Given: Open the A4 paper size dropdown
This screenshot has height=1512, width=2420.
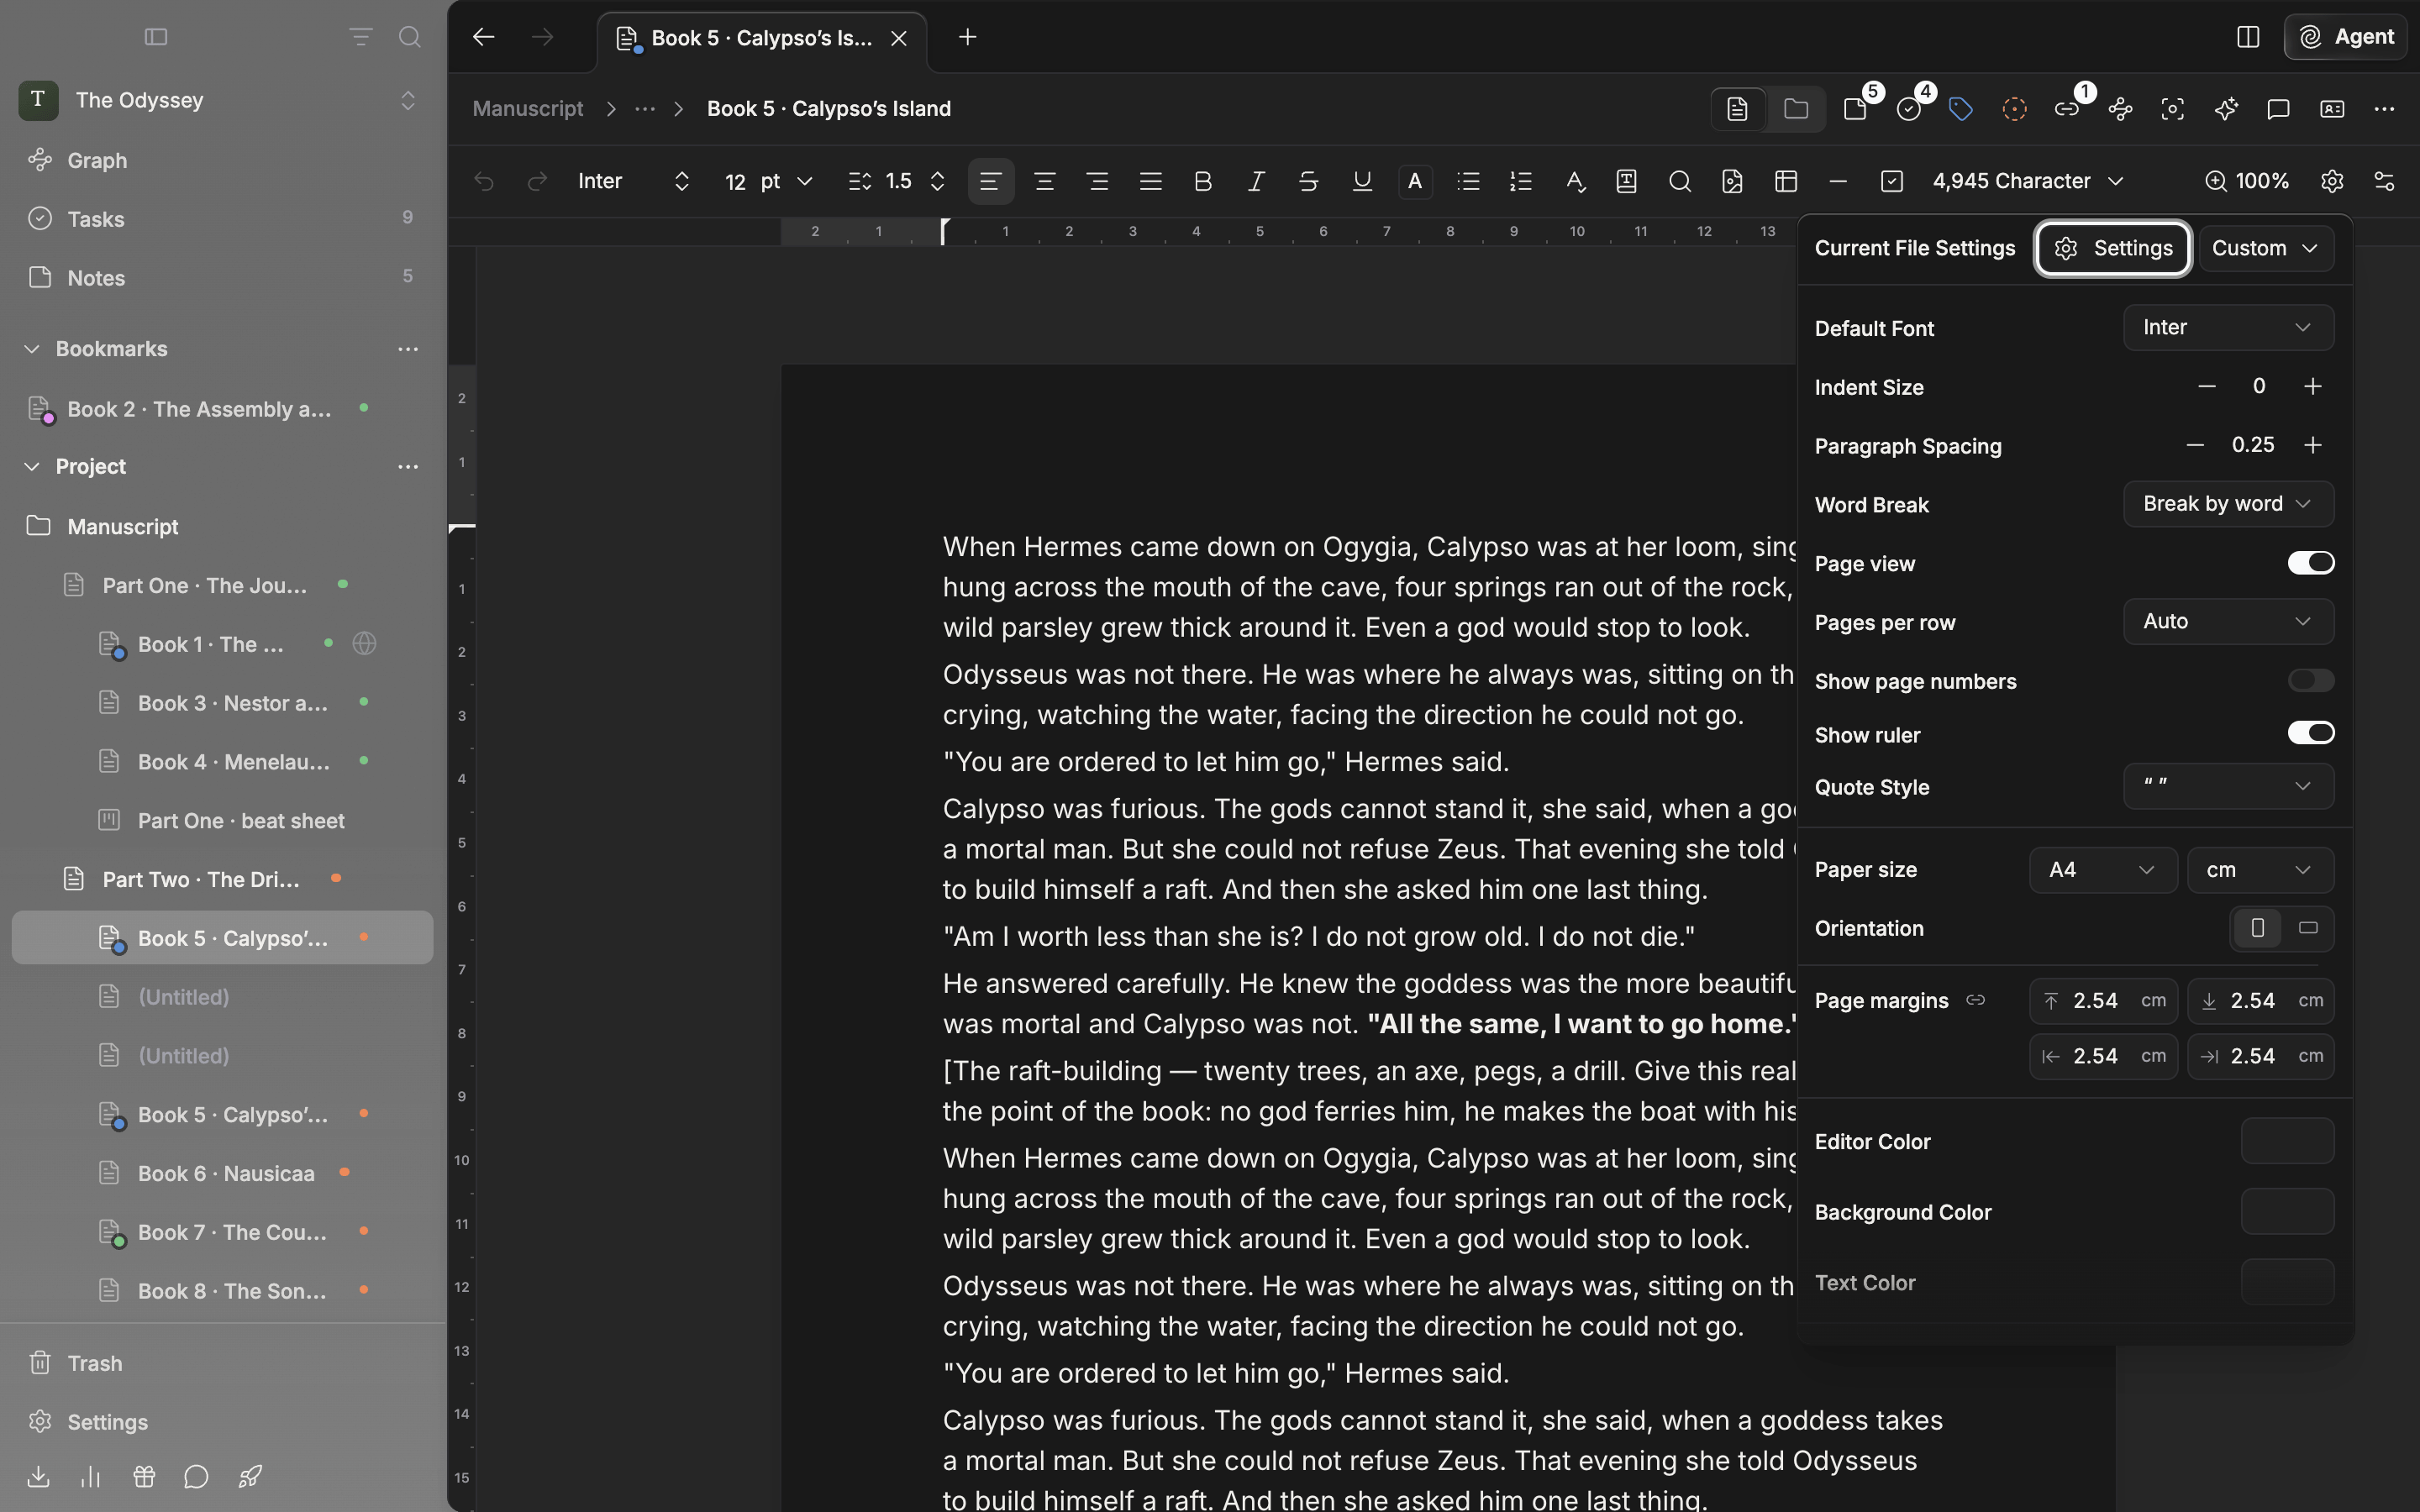Looking at the screenshot, I should pos(2103,870).
